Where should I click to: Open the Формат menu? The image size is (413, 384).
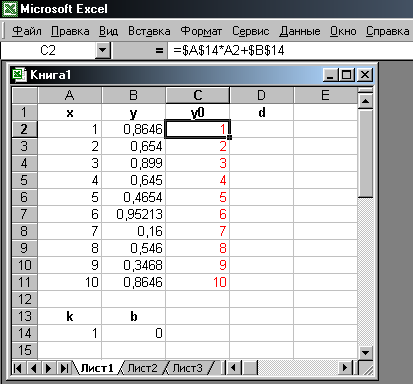tap(201, 31)
